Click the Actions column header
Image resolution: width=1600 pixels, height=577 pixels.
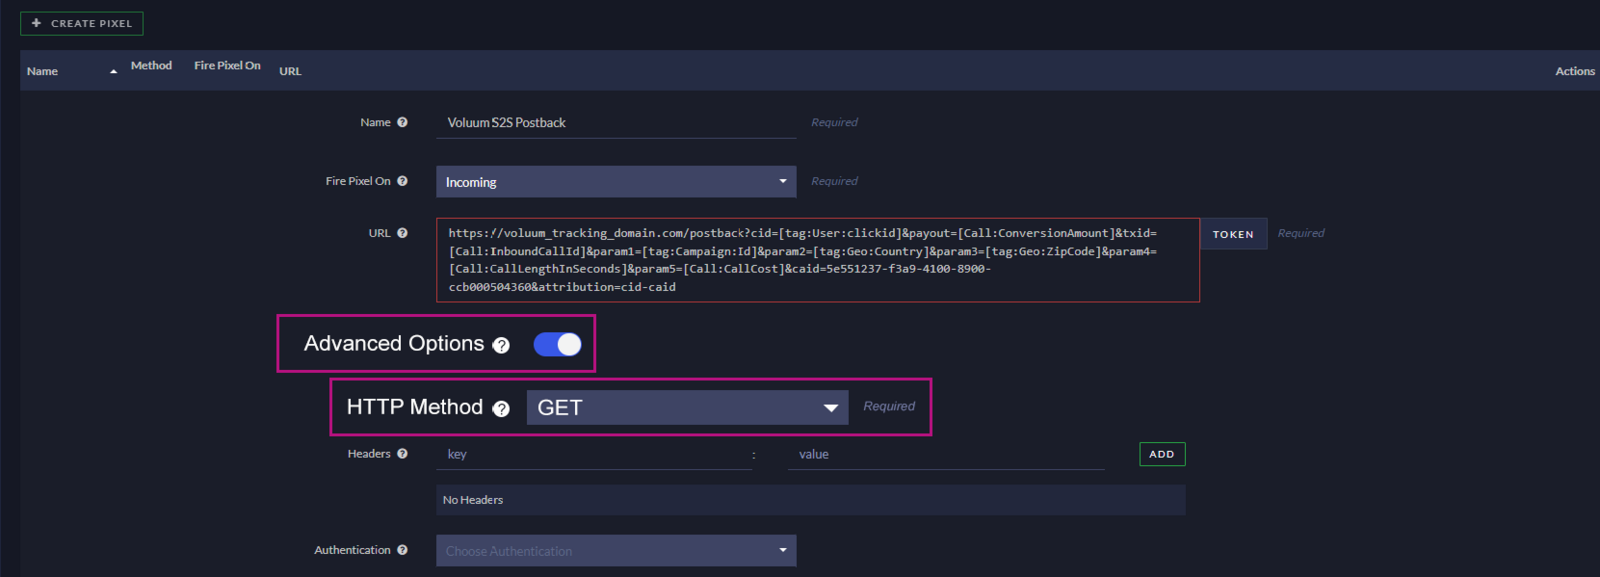point(1575,71)
